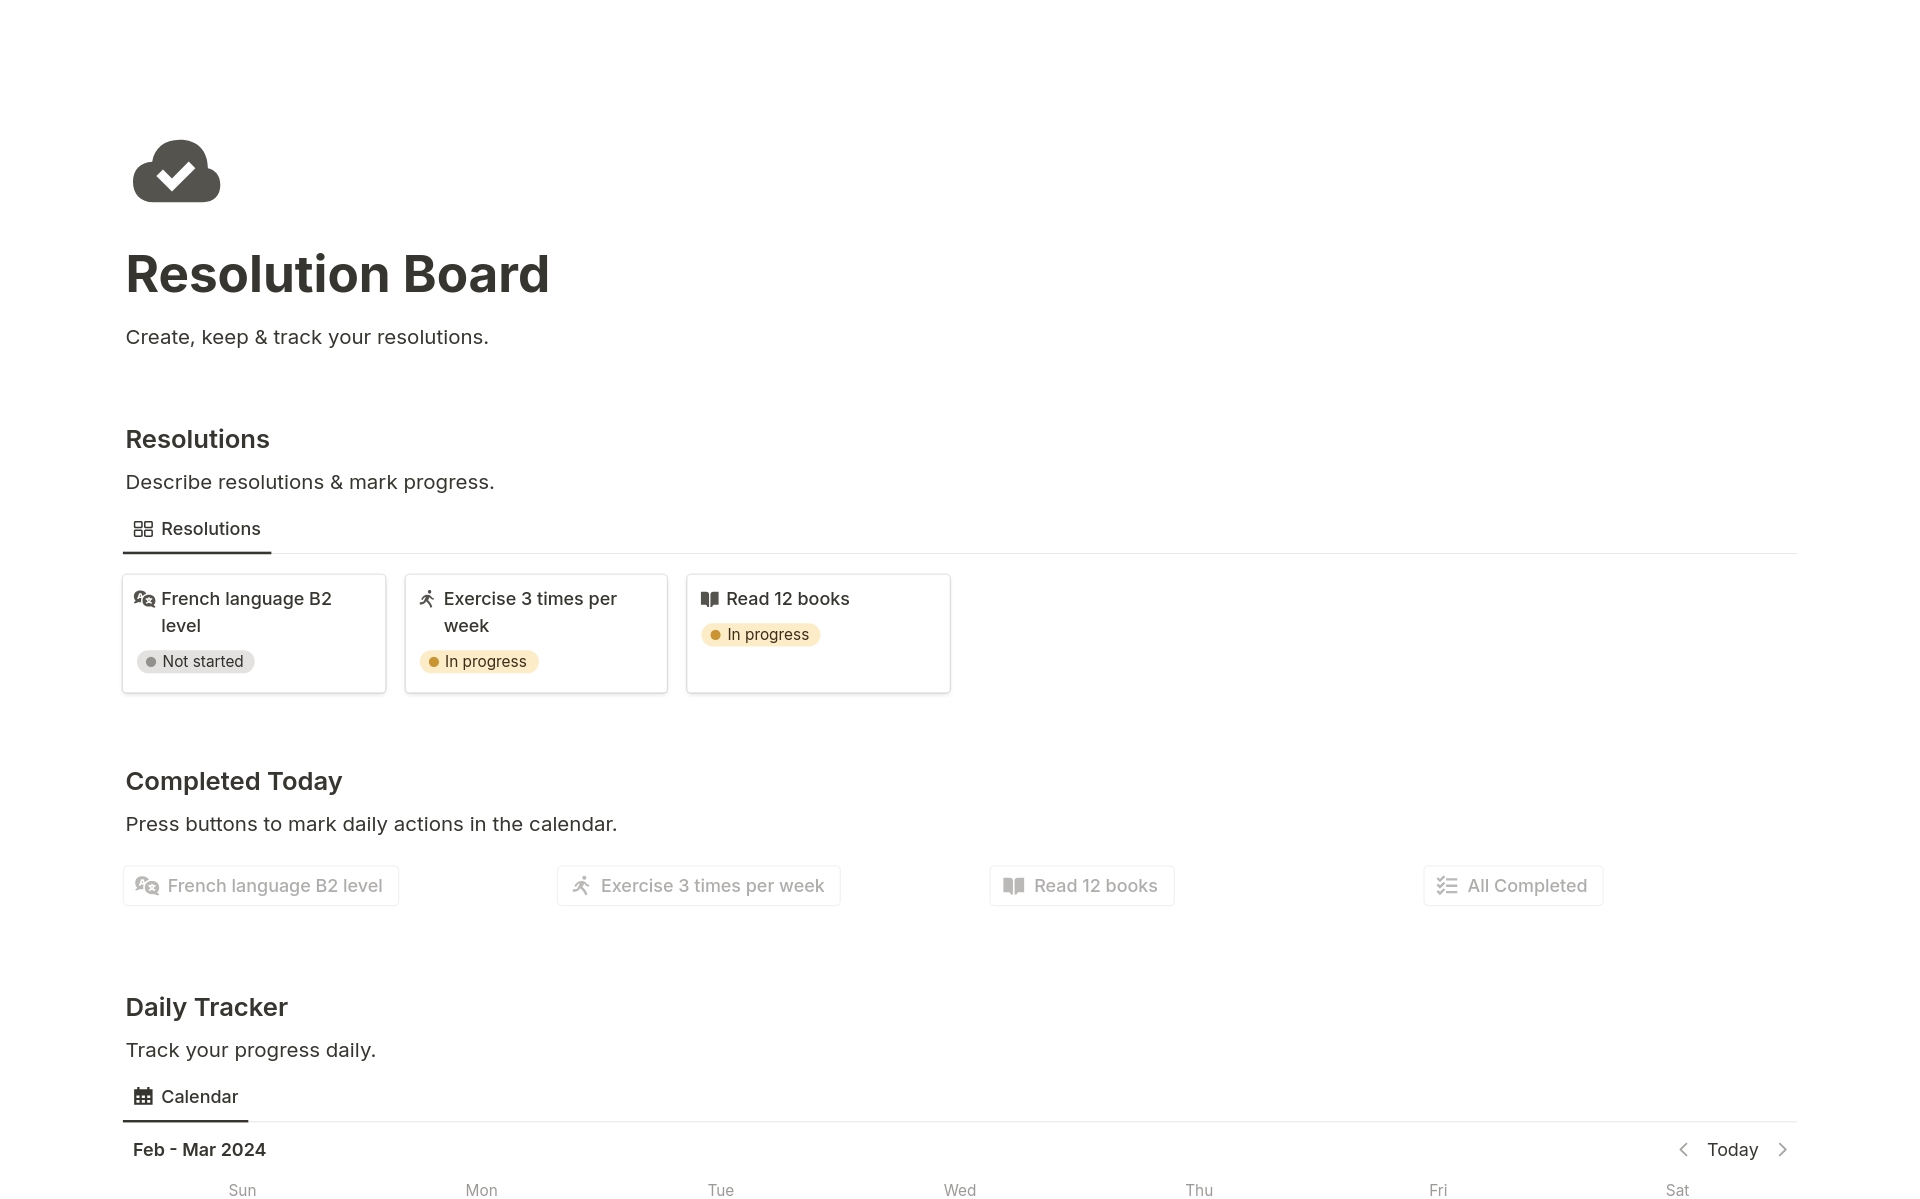Click the calendar icon in Daily Tracker
This screenshot has height=1199, width=1920.
143,1097
